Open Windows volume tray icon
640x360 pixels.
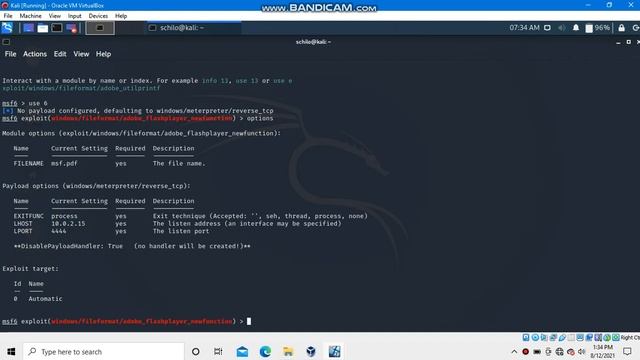click(582, 351)
